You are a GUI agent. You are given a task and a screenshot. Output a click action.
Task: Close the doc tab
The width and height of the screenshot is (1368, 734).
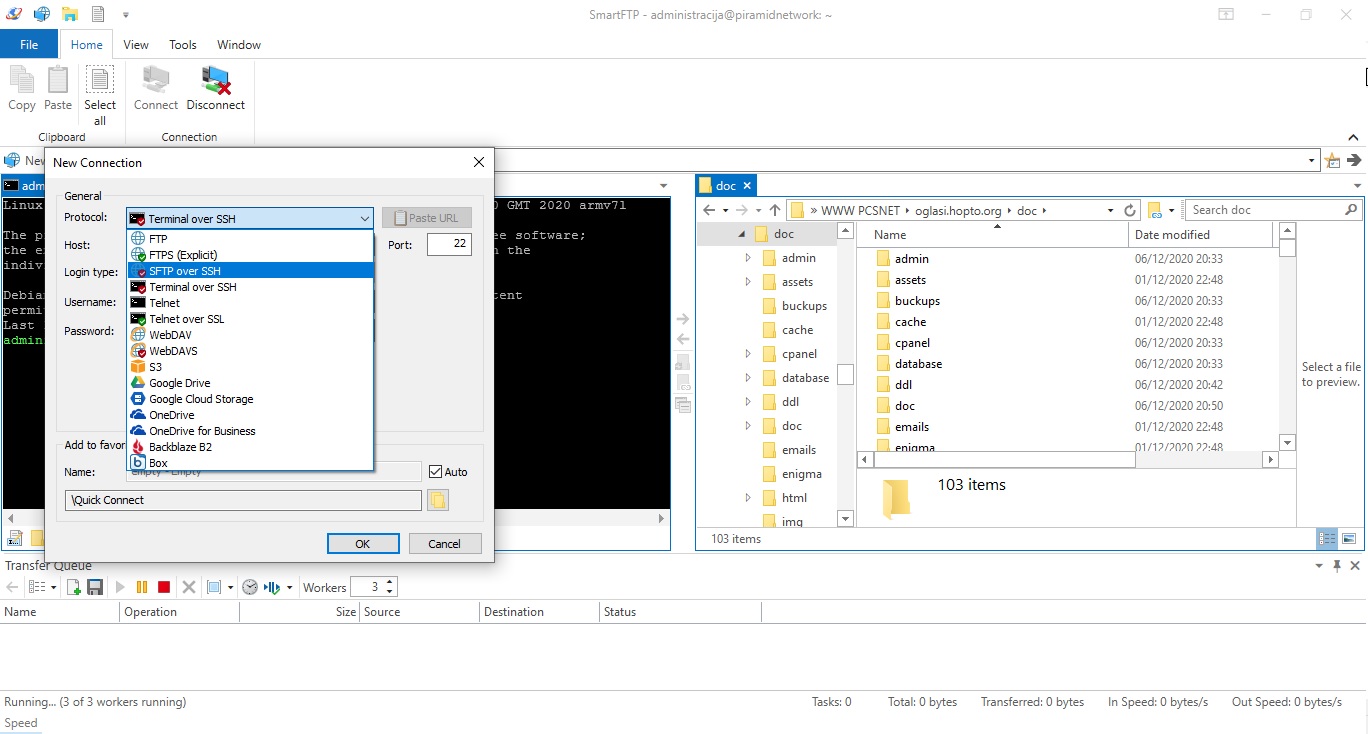tap(747, 185)
